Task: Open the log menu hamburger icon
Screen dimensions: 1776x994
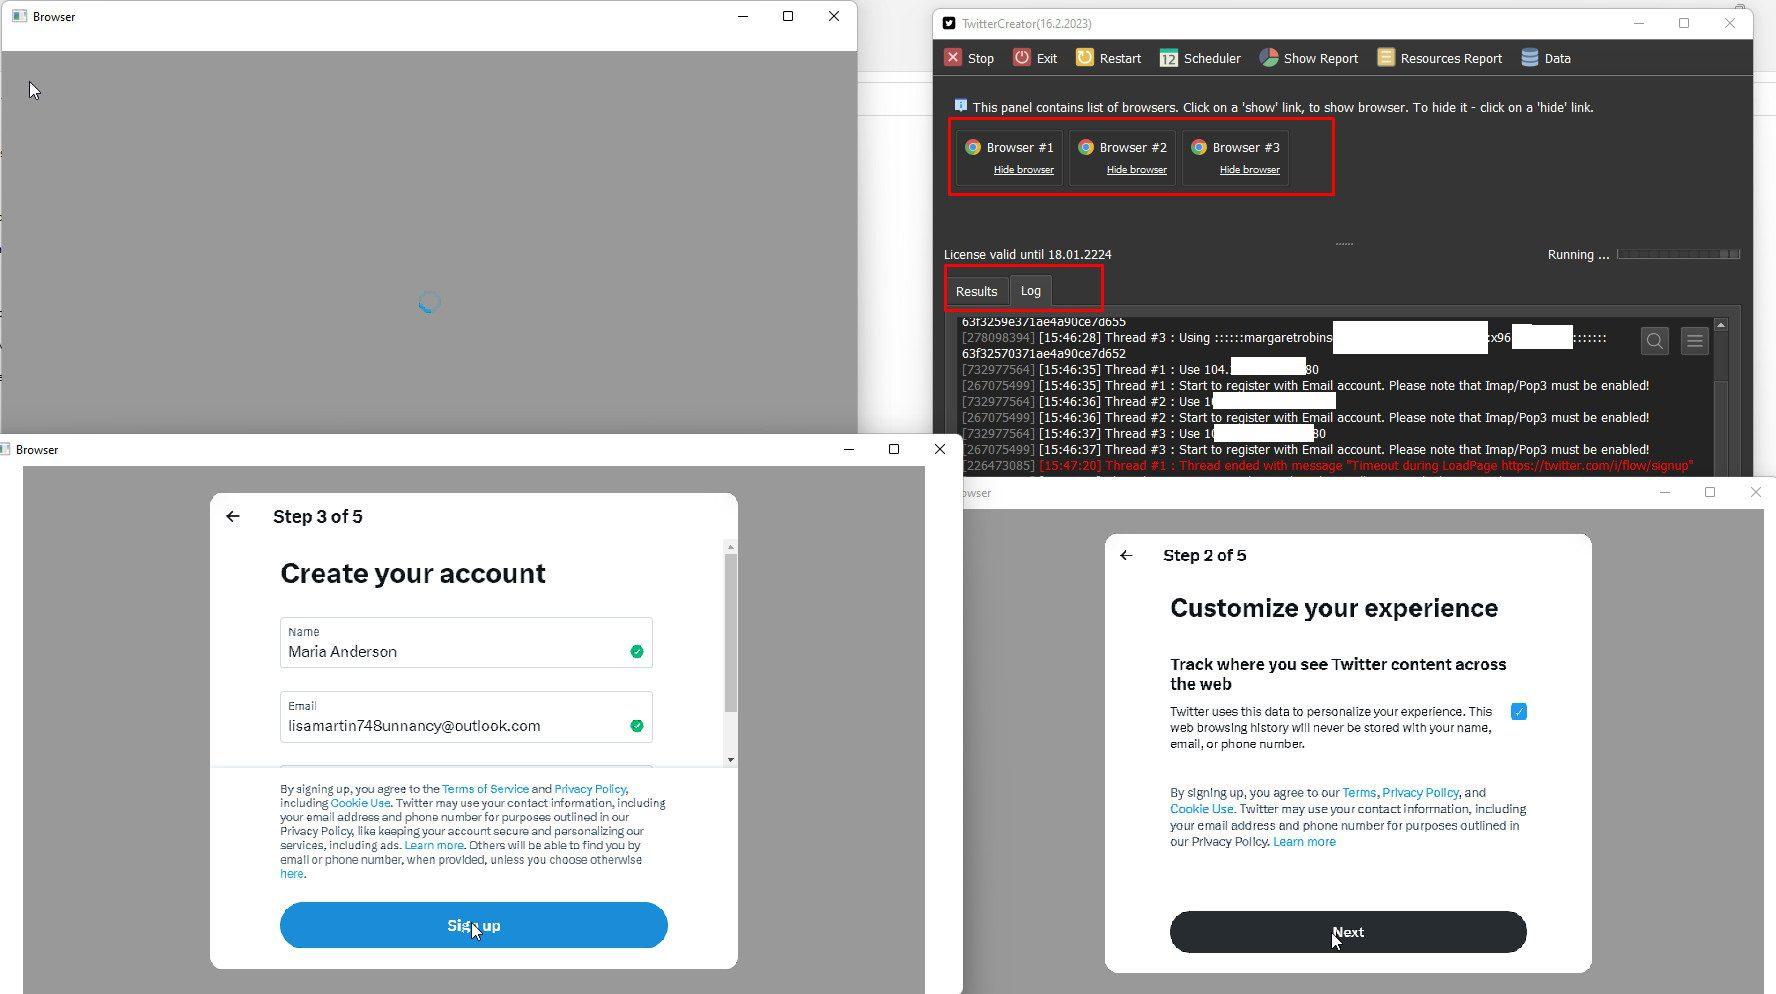Action: pos(1694,341)
